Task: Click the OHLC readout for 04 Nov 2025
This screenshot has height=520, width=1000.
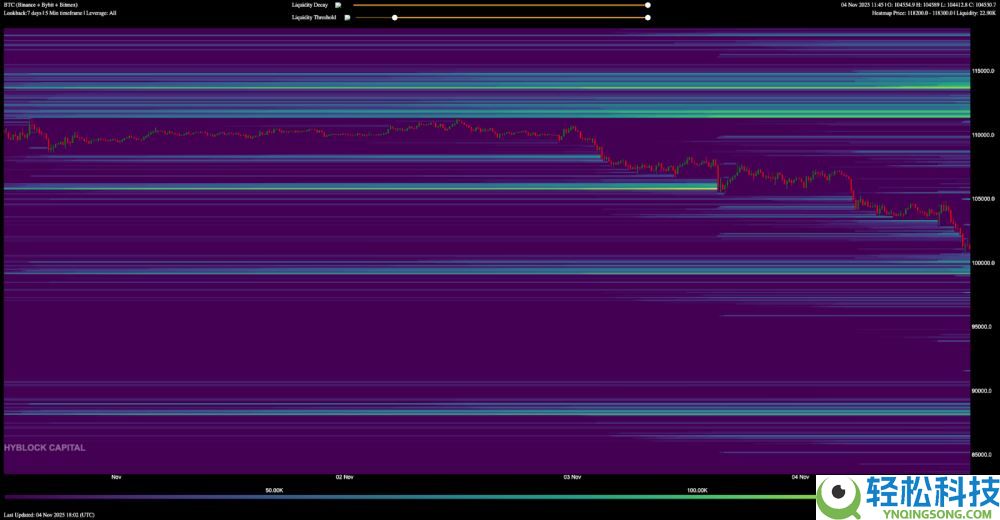Action: 918,5
